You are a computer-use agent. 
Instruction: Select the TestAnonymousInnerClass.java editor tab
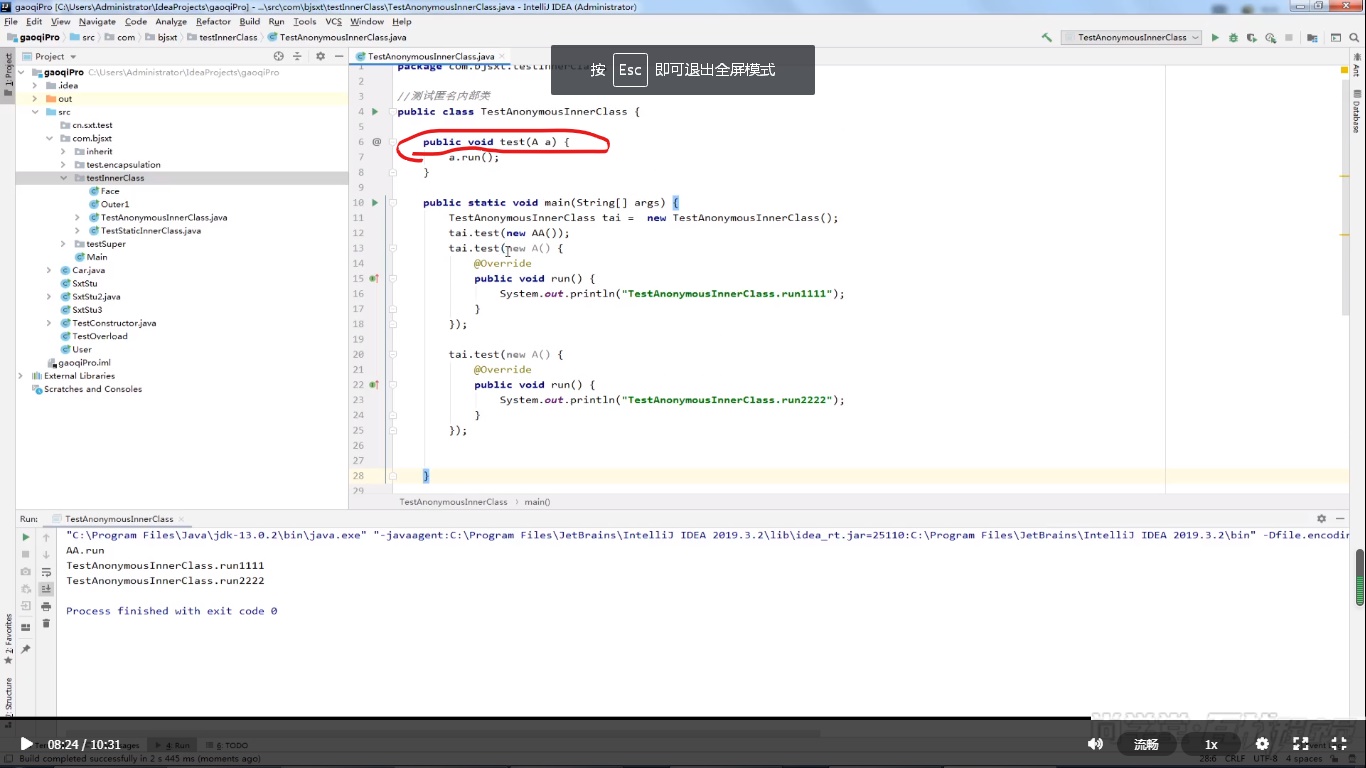[430, 56]
